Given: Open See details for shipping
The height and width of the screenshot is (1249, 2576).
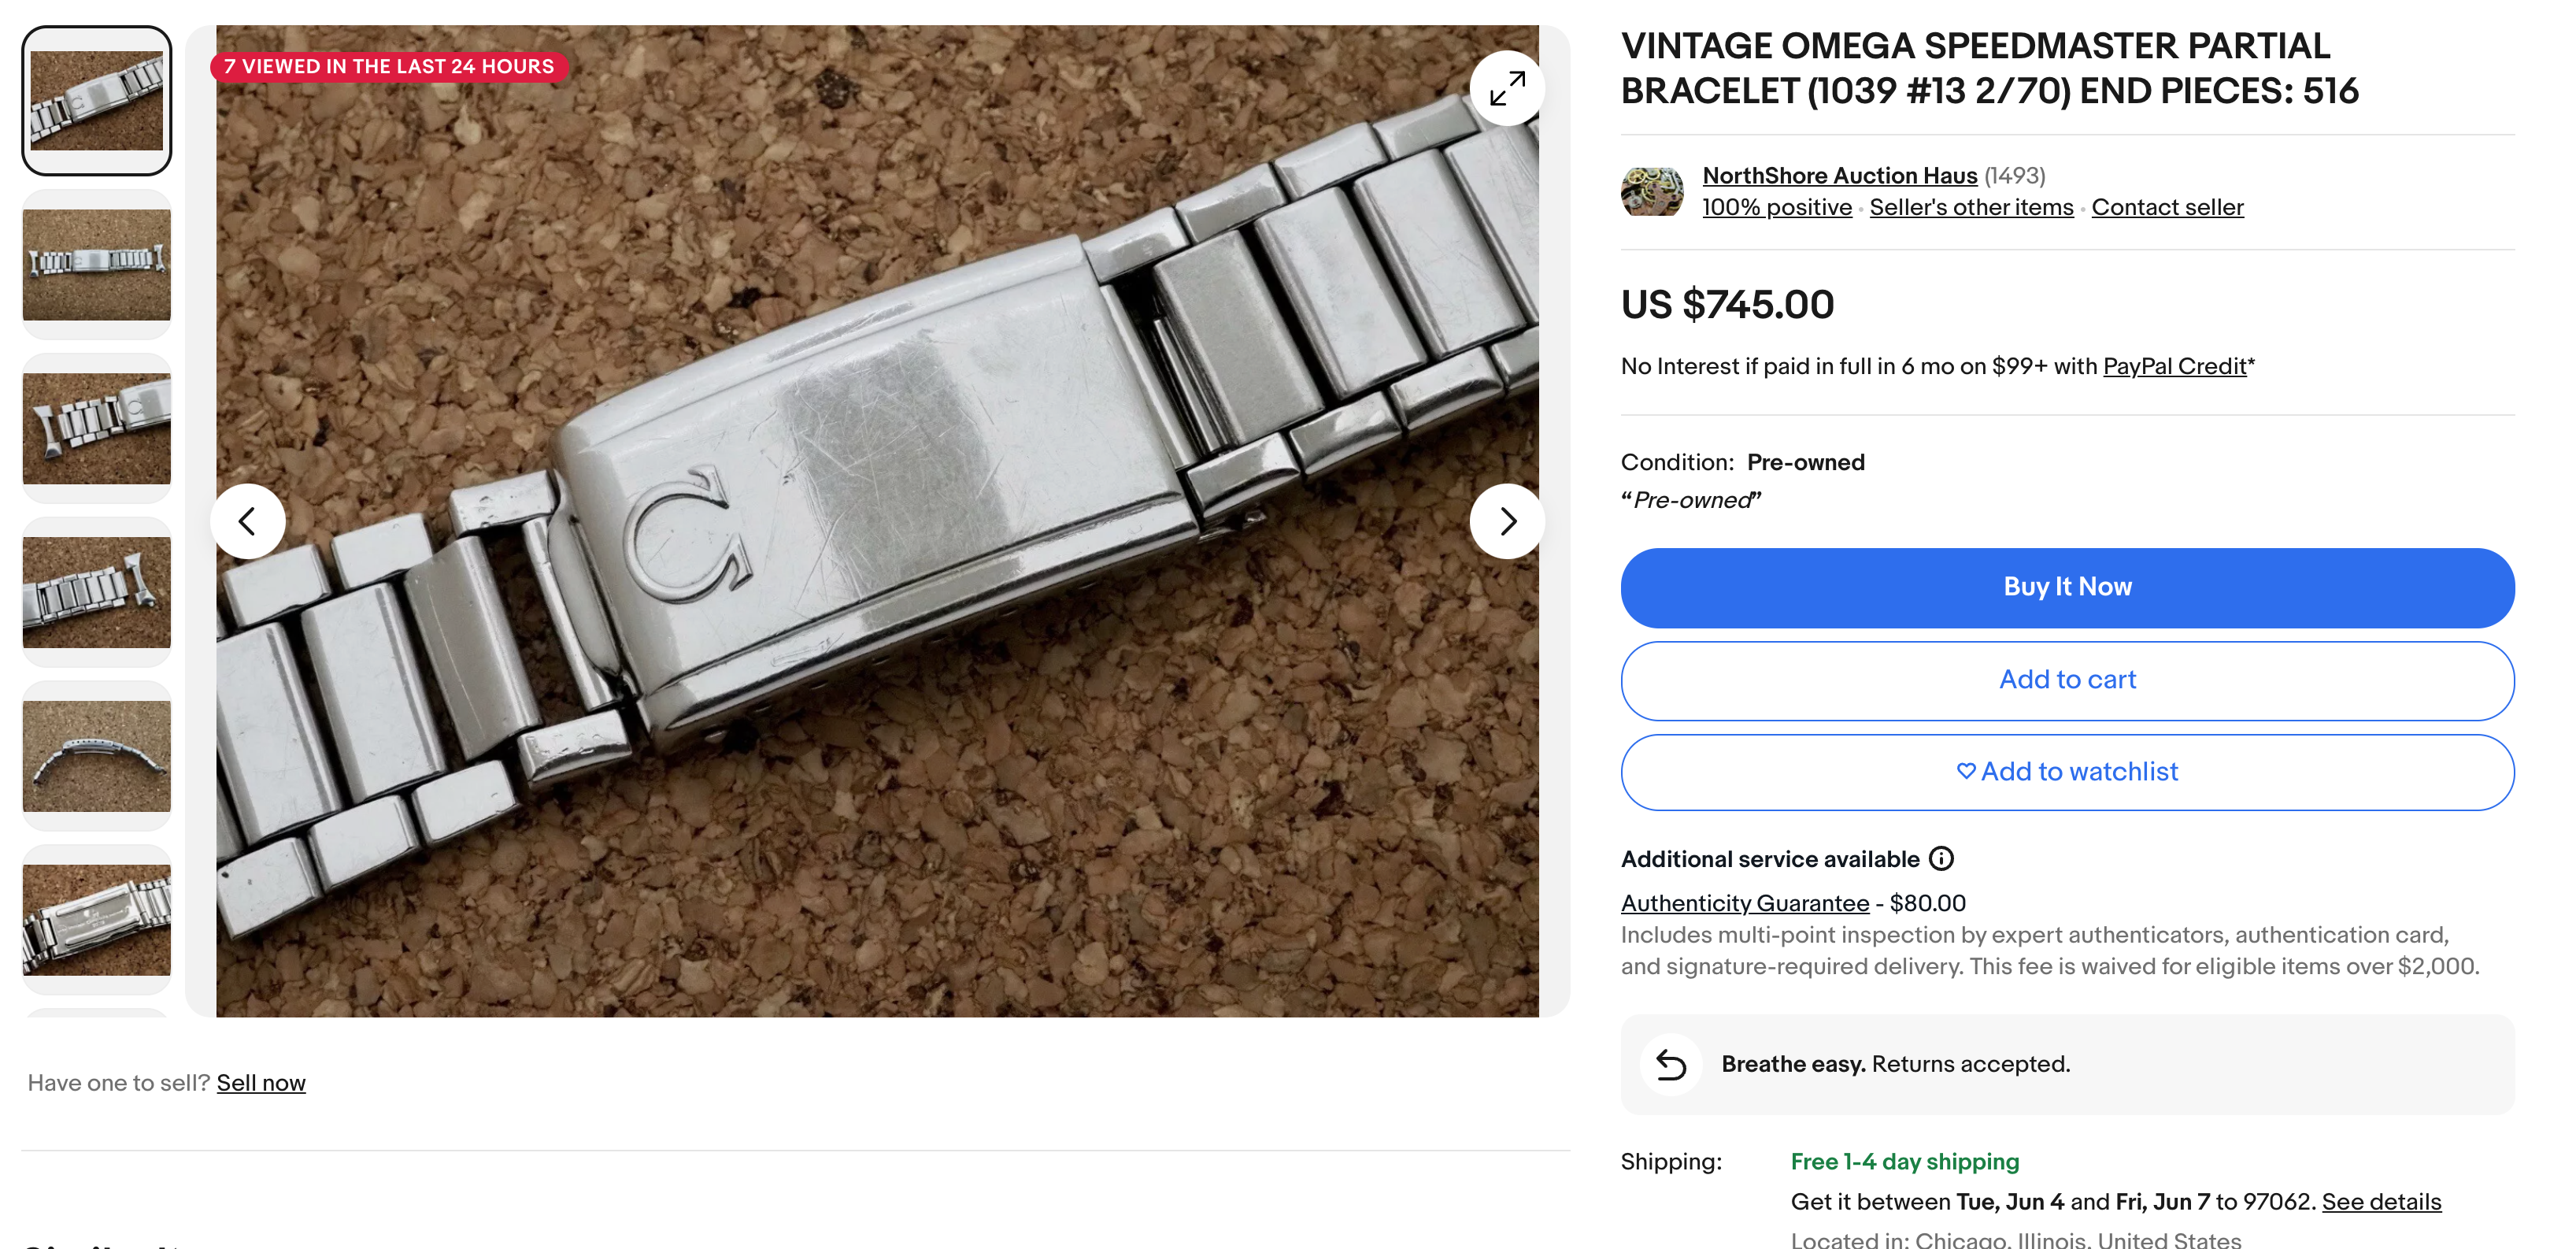Looking at the screenshot, I should 2381,1202.
